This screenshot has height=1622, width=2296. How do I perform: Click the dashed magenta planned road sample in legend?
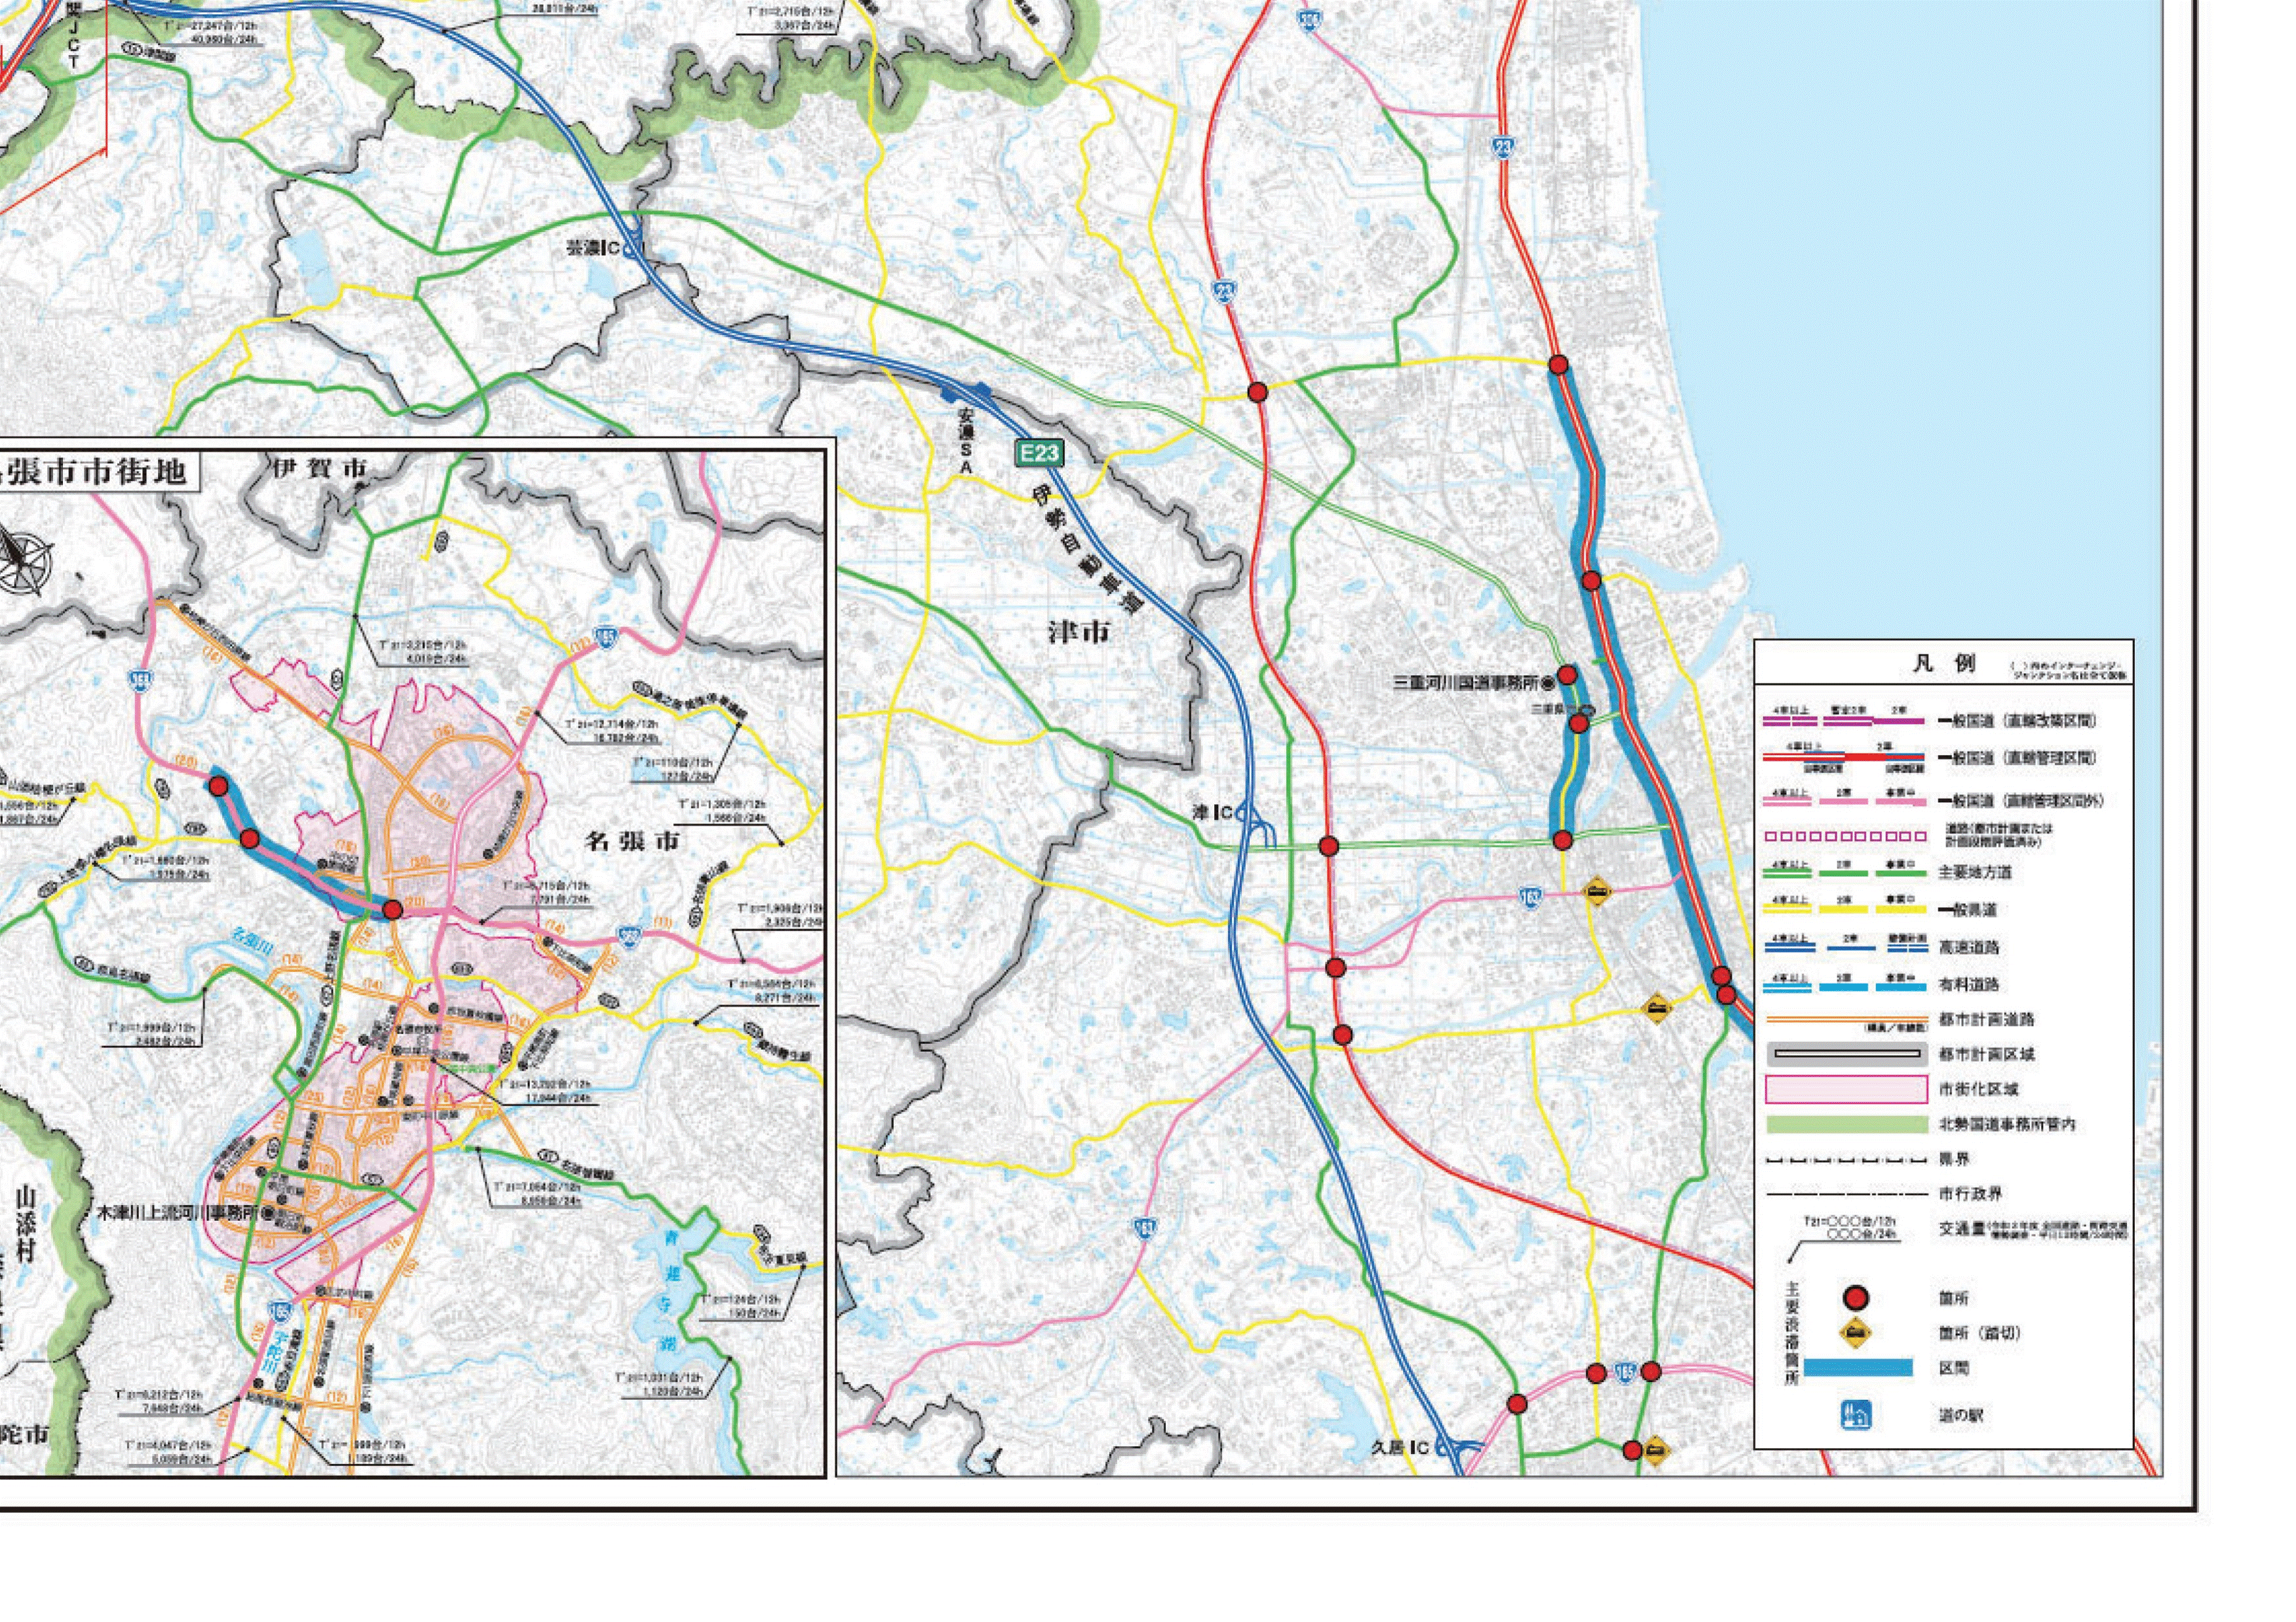point(1846,836)
